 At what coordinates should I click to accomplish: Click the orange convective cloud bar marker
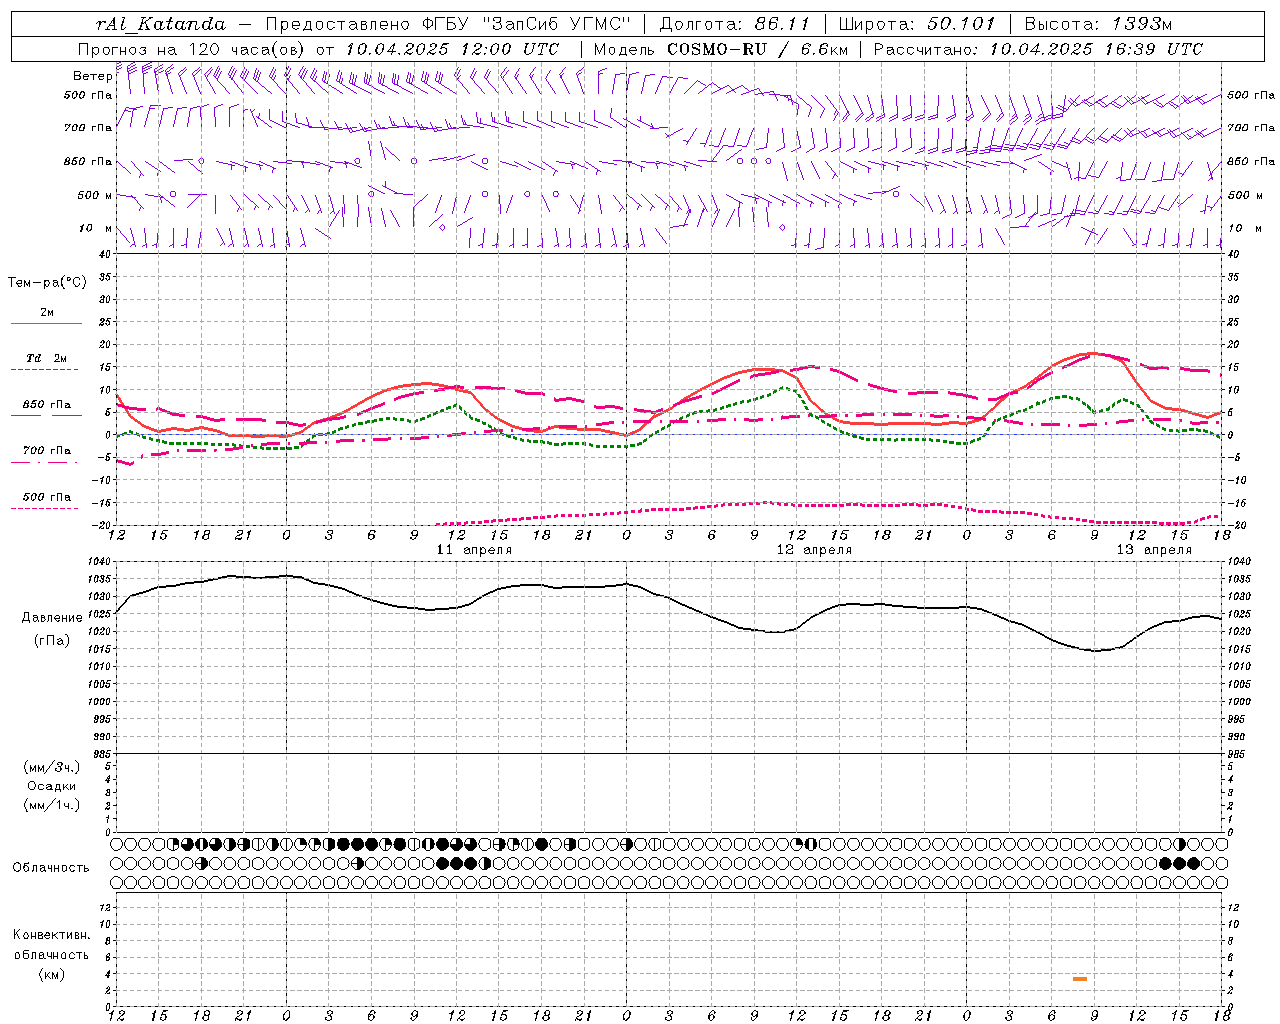[1080, 979]
